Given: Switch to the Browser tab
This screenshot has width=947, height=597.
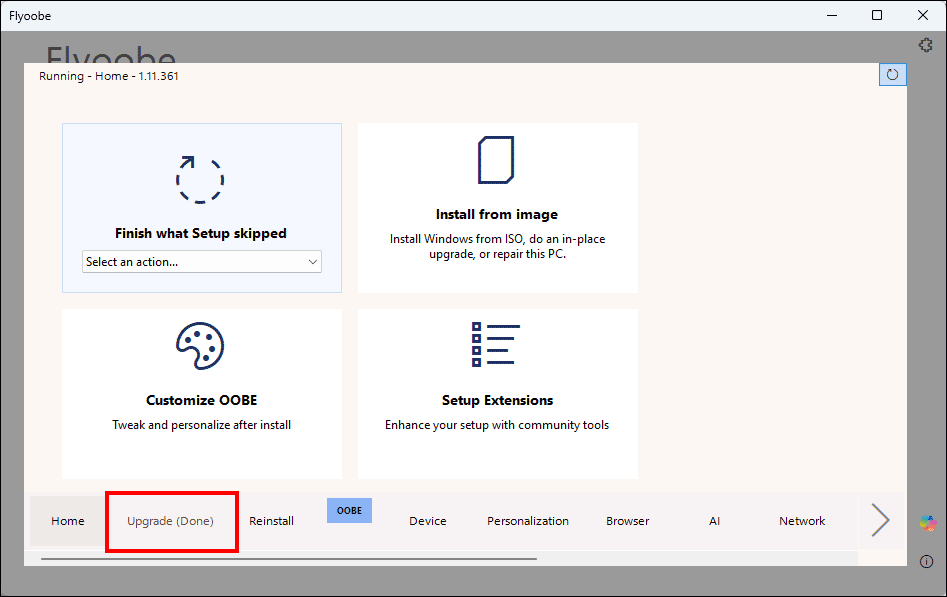Looking at the screenshot, I should click(x=628, y=521).
